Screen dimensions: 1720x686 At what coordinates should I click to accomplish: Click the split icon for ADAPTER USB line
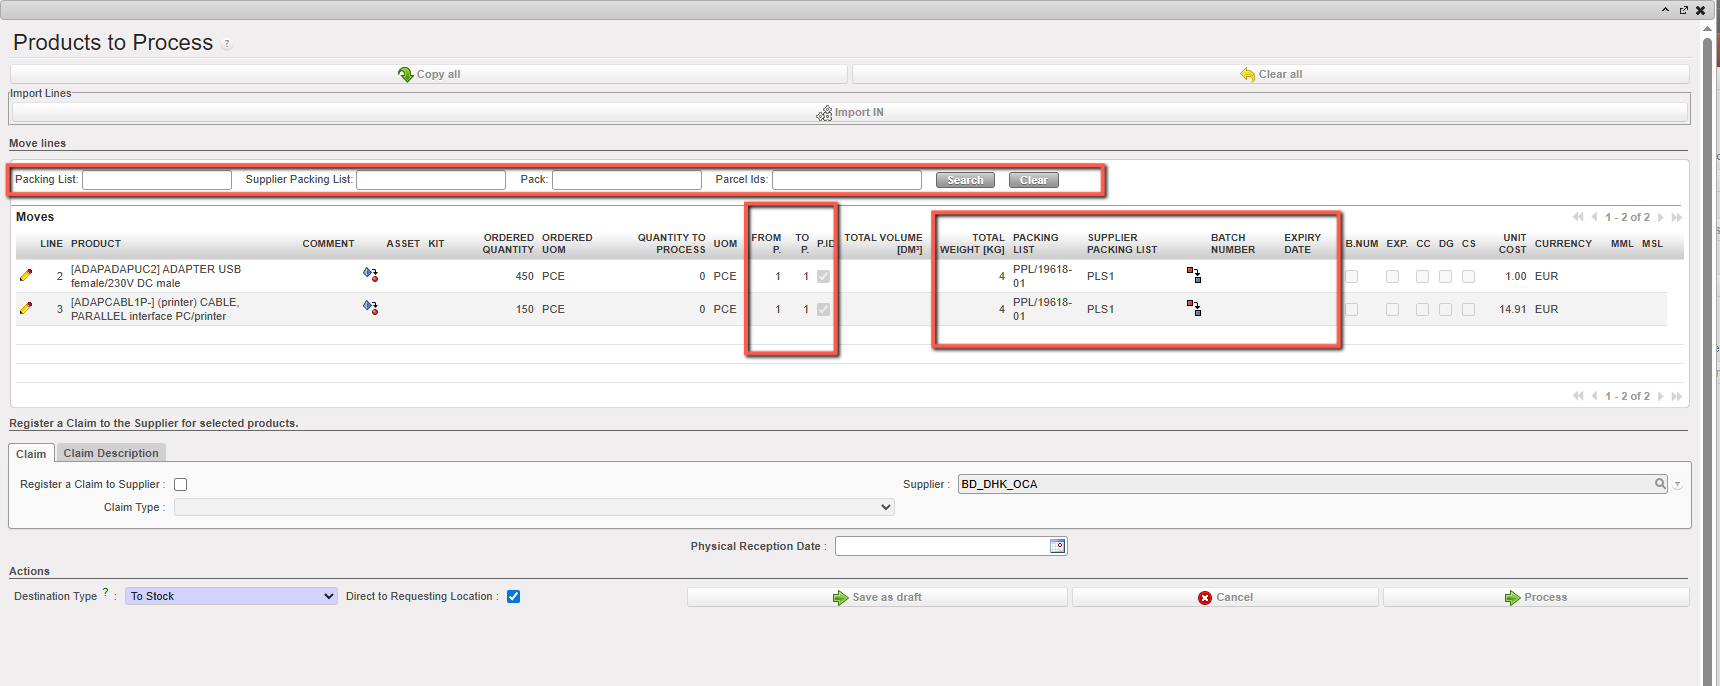pos(370,275)
